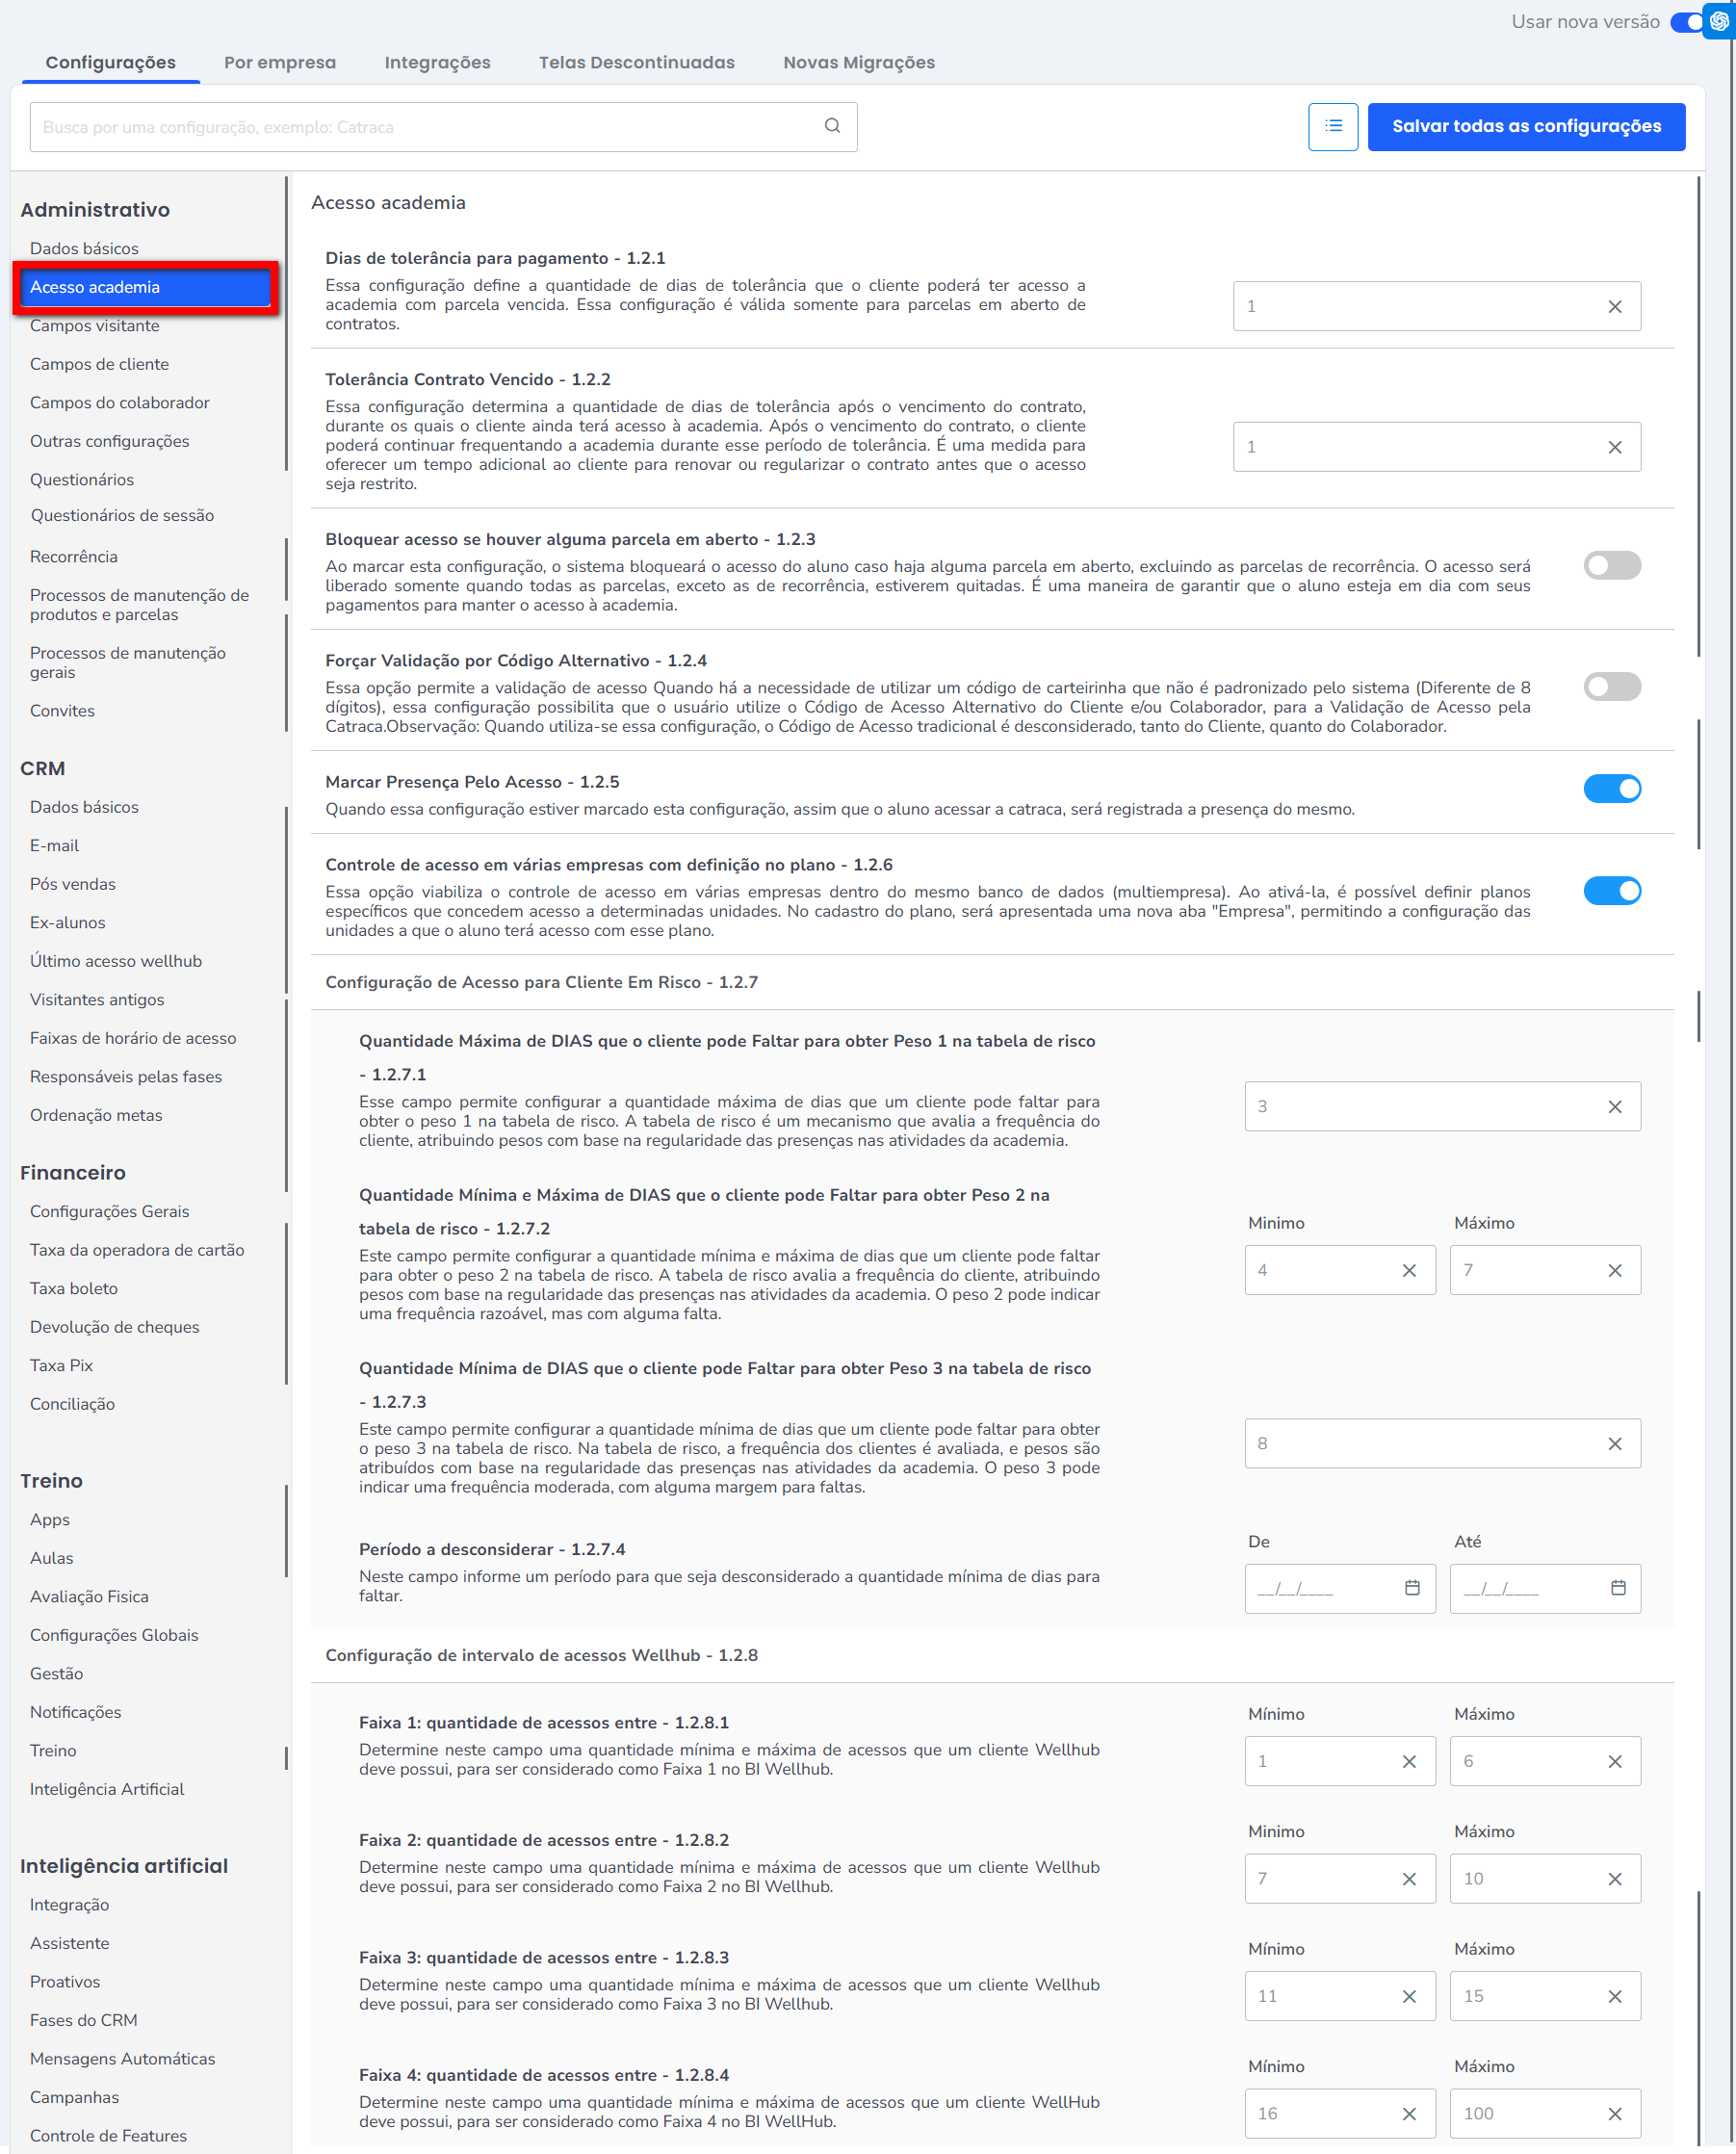Clear the payment tolerance days field

click(x=1614, y=307)
